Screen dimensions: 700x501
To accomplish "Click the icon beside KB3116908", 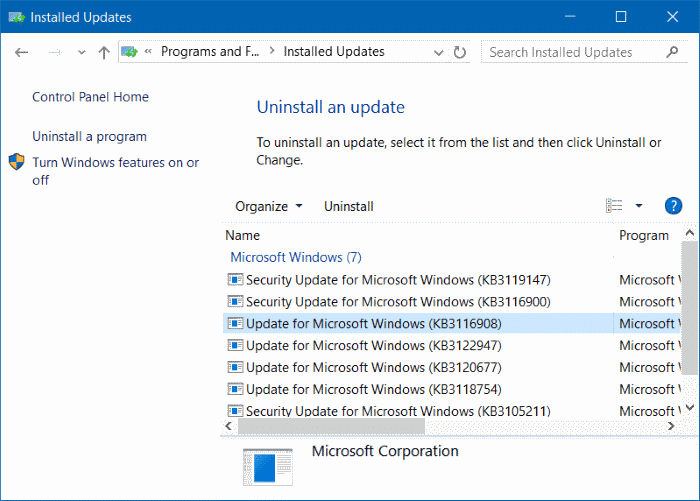I will click(235, 323).
